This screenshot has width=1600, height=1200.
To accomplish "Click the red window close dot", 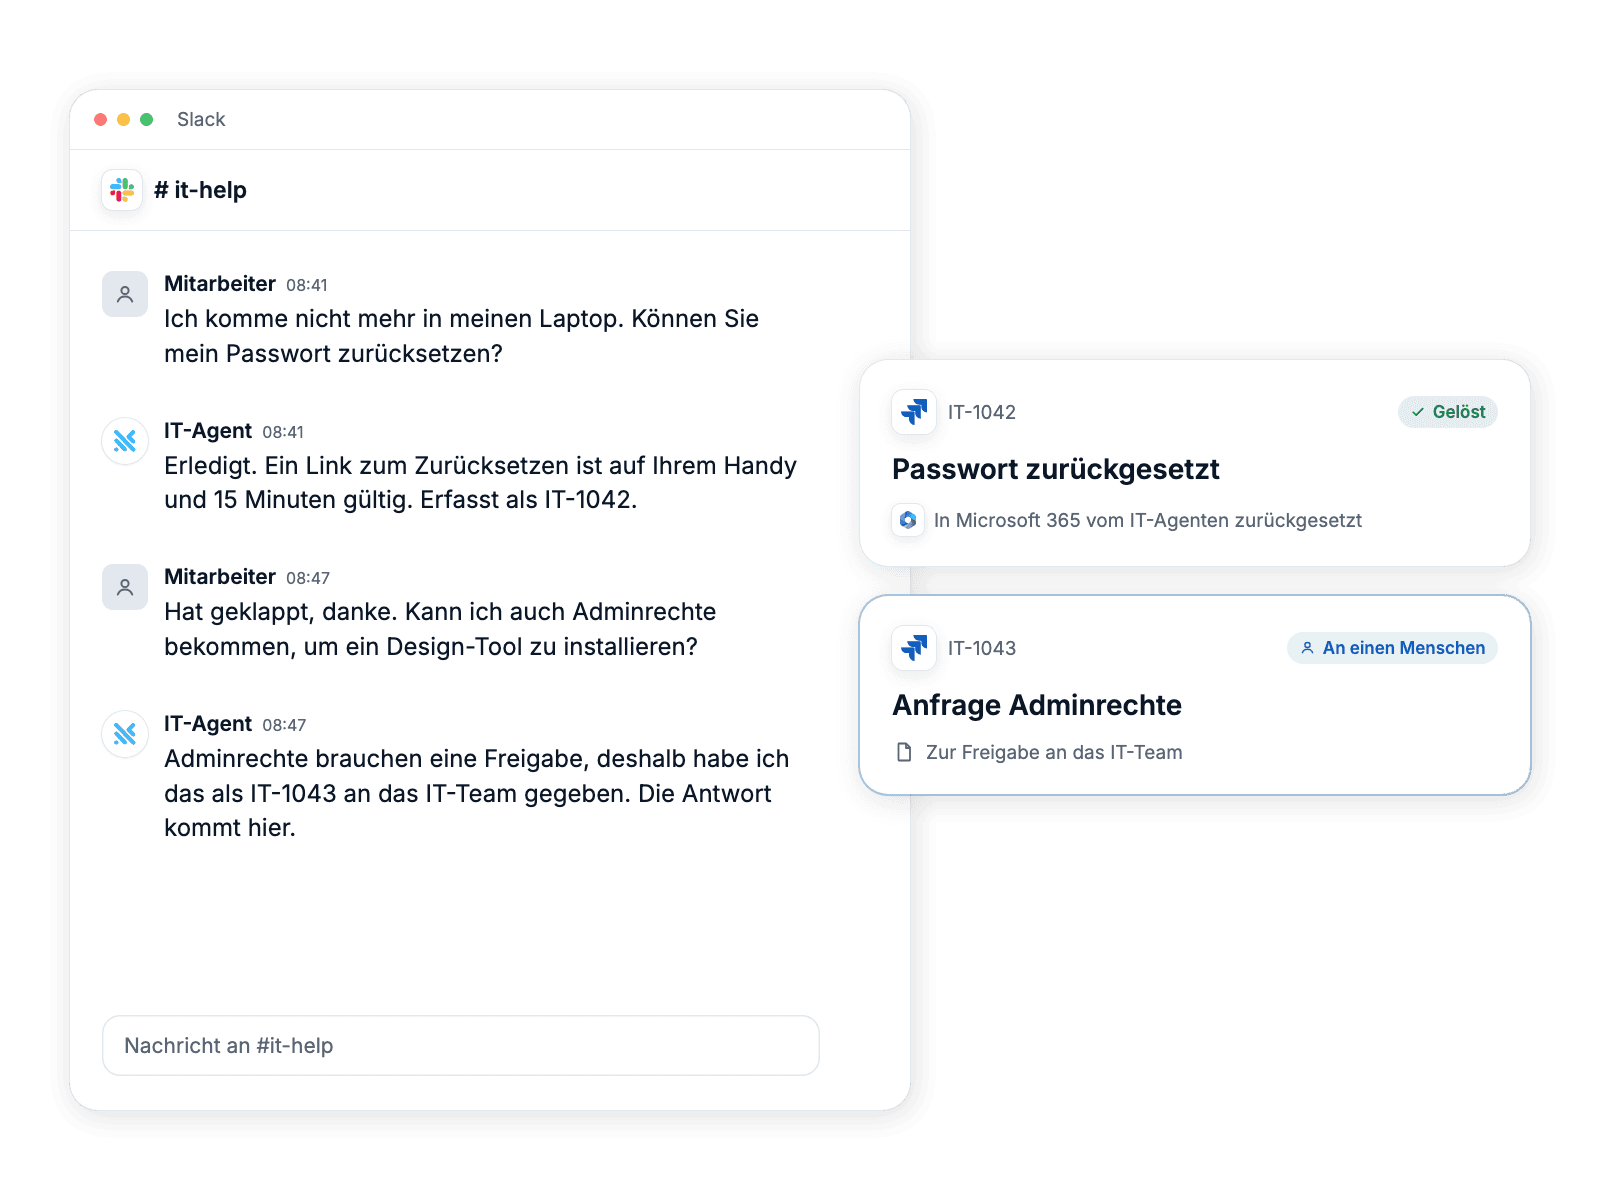I will 101,119.
